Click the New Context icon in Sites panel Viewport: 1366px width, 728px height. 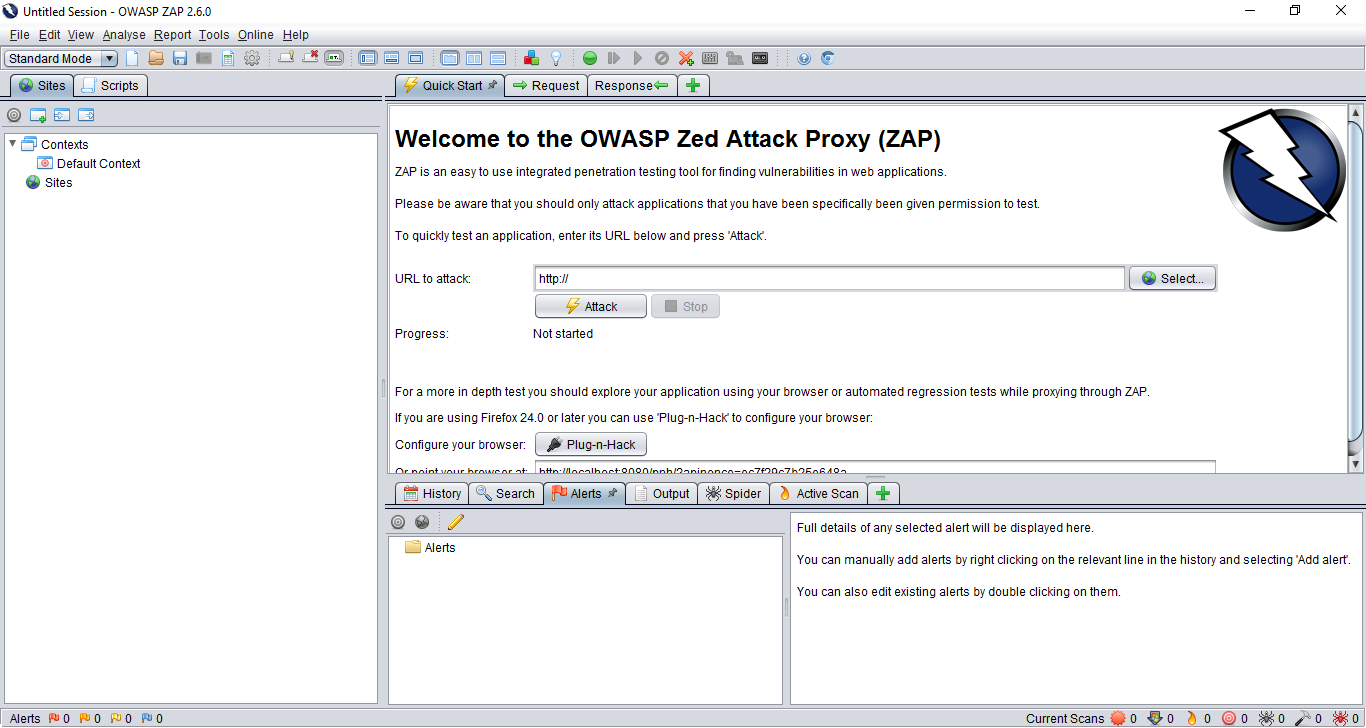[38, 115]
